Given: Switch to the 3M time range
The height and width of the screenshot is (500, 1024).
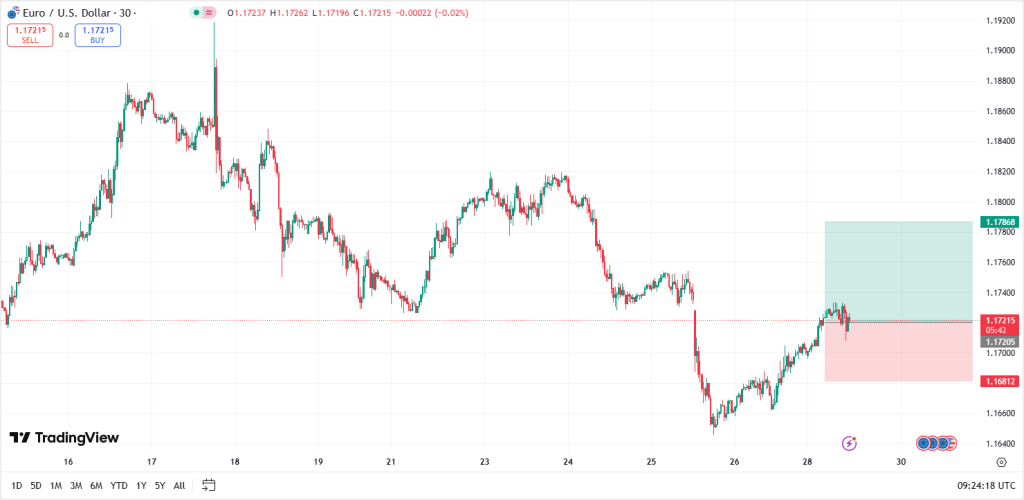Looking at the screenshot, I should [76, 486].
